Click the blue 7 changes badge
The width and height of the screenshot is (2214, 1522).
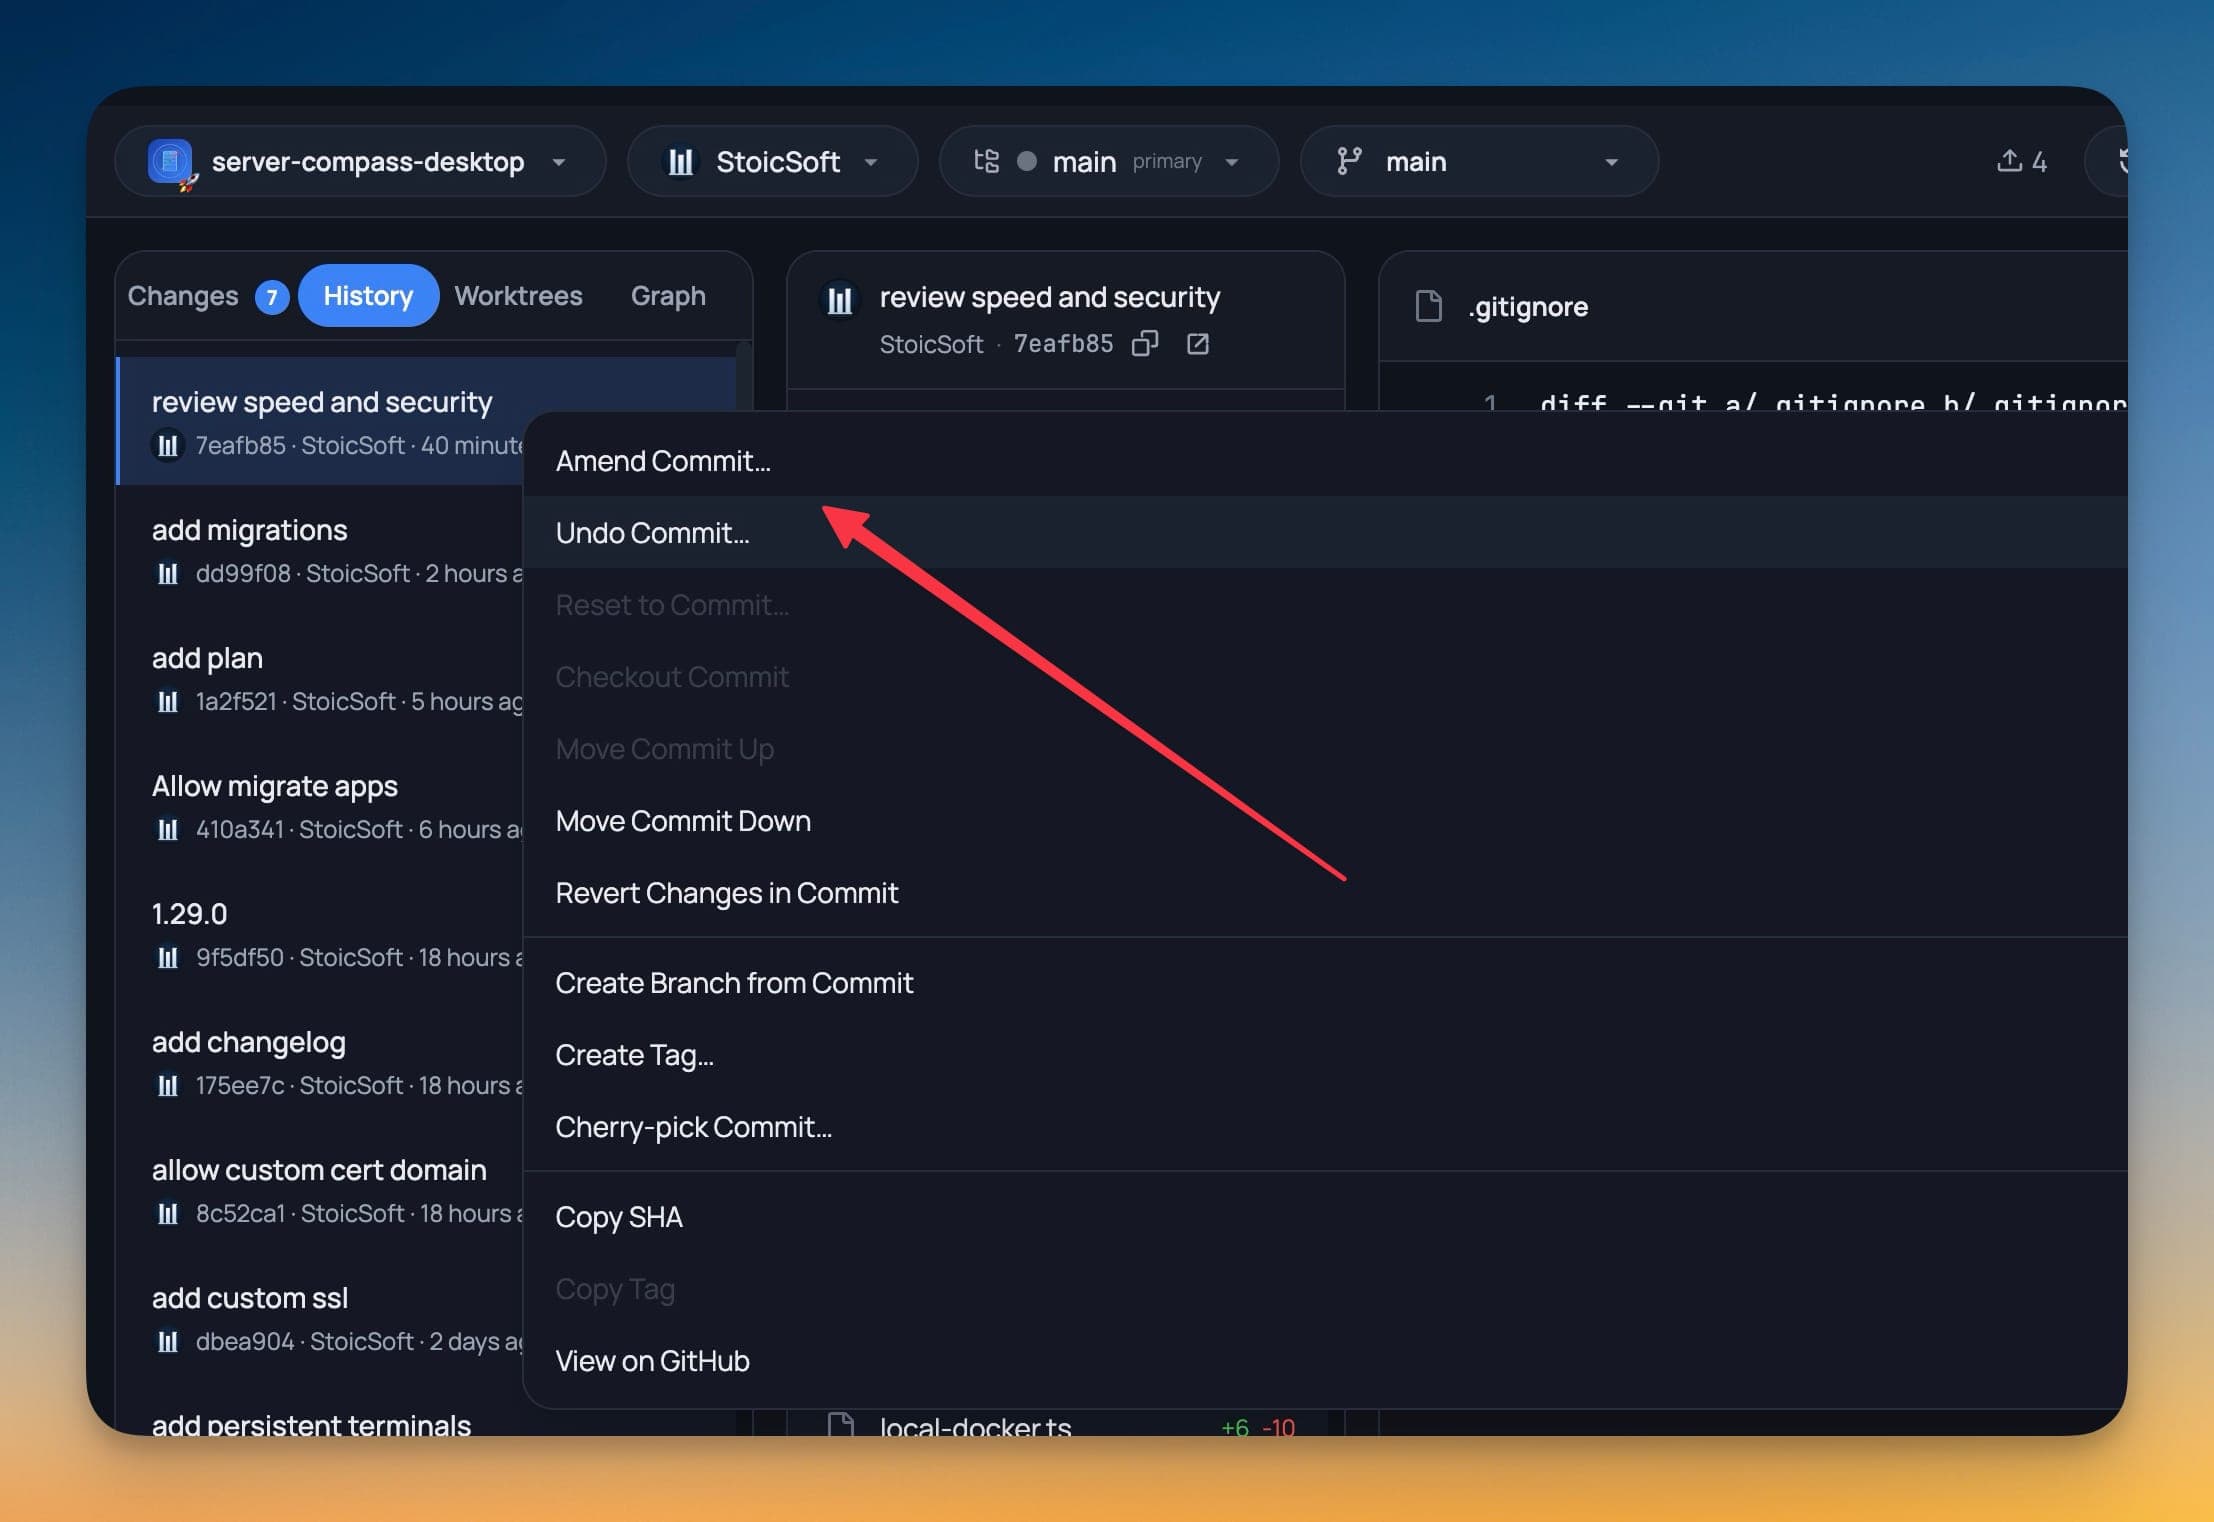pos(271,297)
